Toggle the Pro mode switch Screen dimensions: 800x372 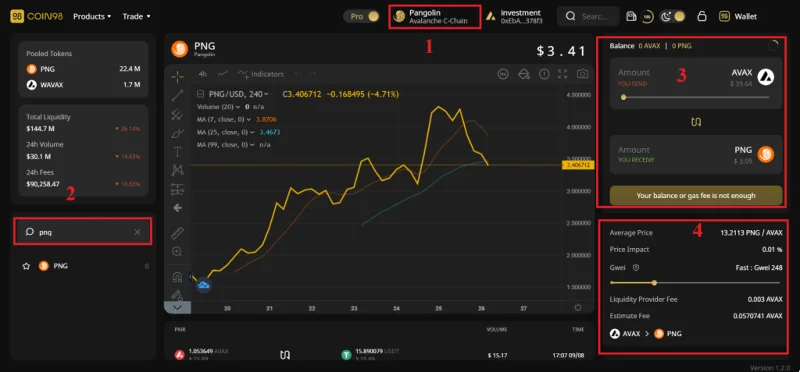pyautogui.click(x=362, y=16)
